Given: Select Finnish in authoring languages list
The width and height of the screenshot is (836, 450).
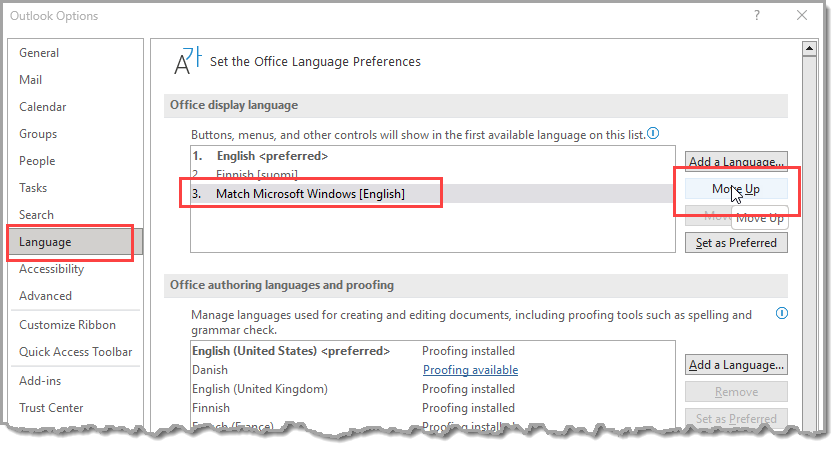Looking at the screenshot, I should click(432, 408).
